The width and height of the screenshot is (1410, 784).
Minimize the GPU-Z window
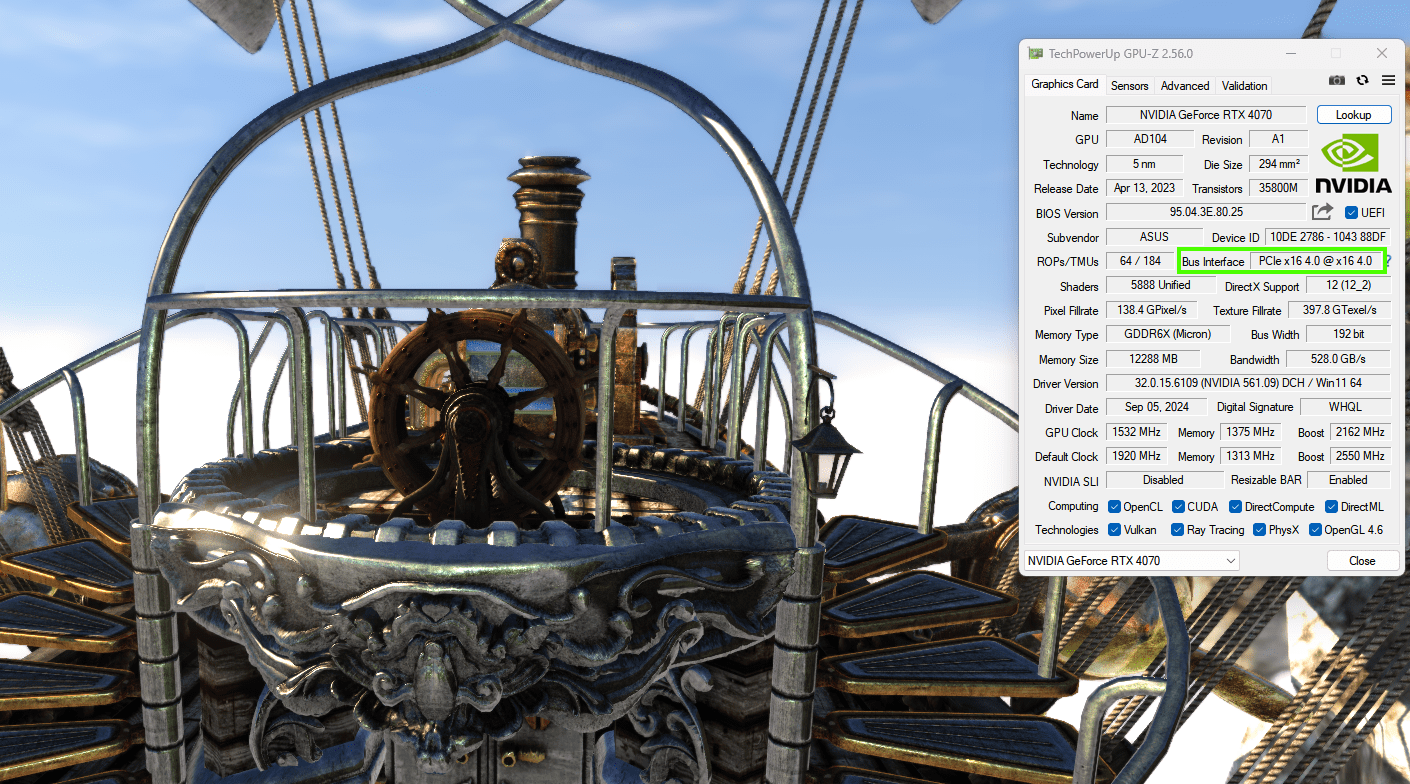[x=1290, y=53]
